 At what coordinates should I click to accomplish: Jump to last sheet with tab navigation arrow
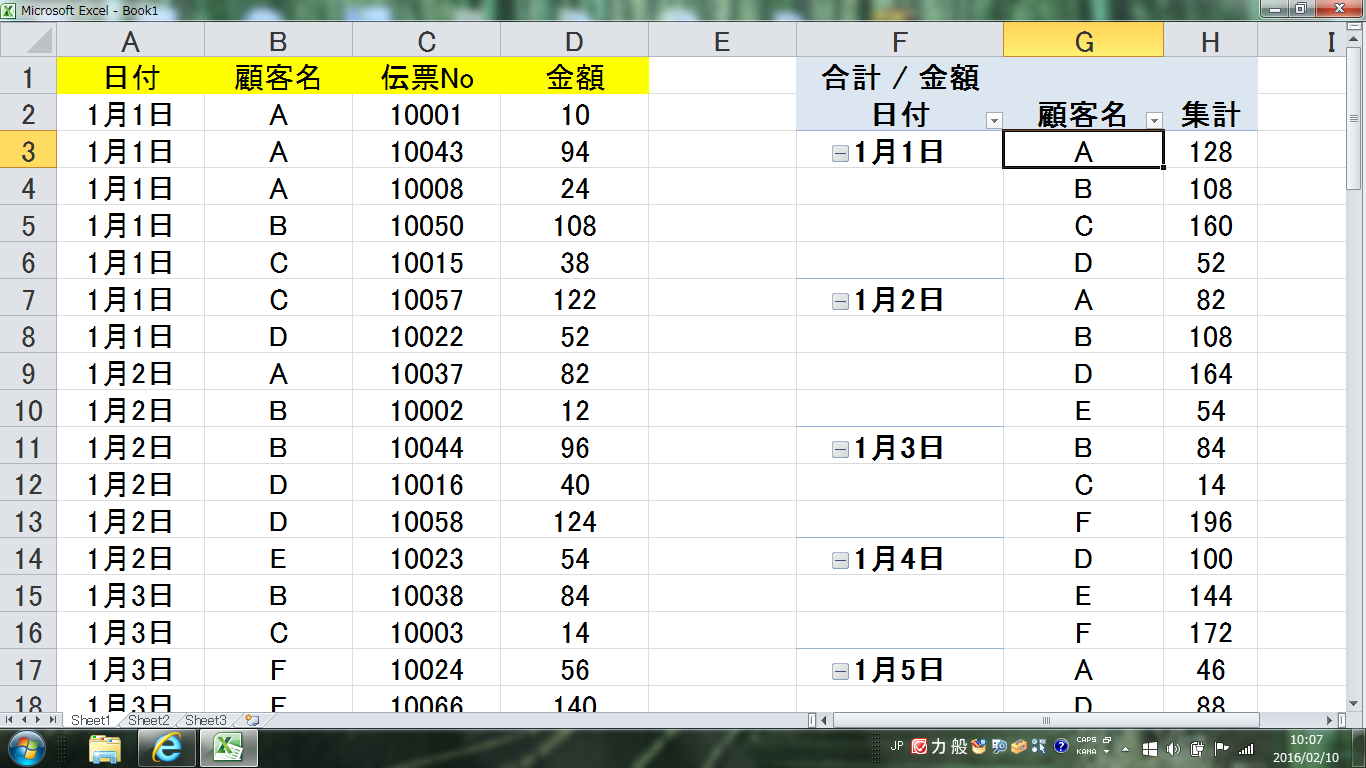pos(53,720)
